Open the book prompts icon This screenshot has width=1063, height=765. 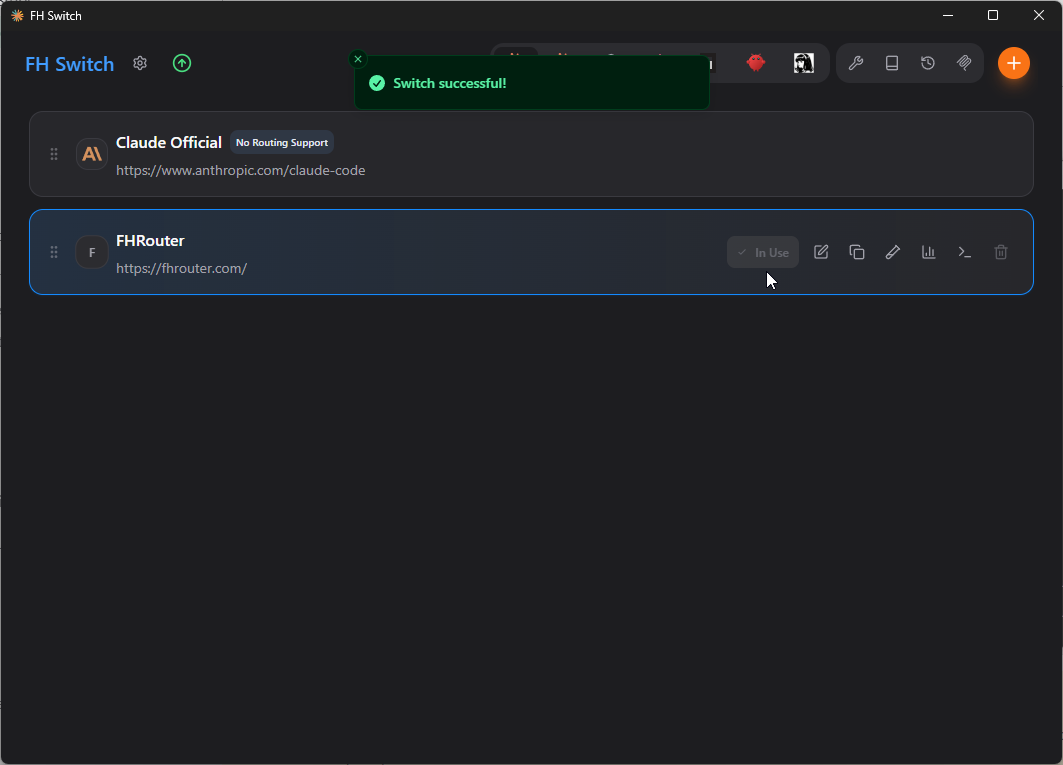[x=891, y=63]
